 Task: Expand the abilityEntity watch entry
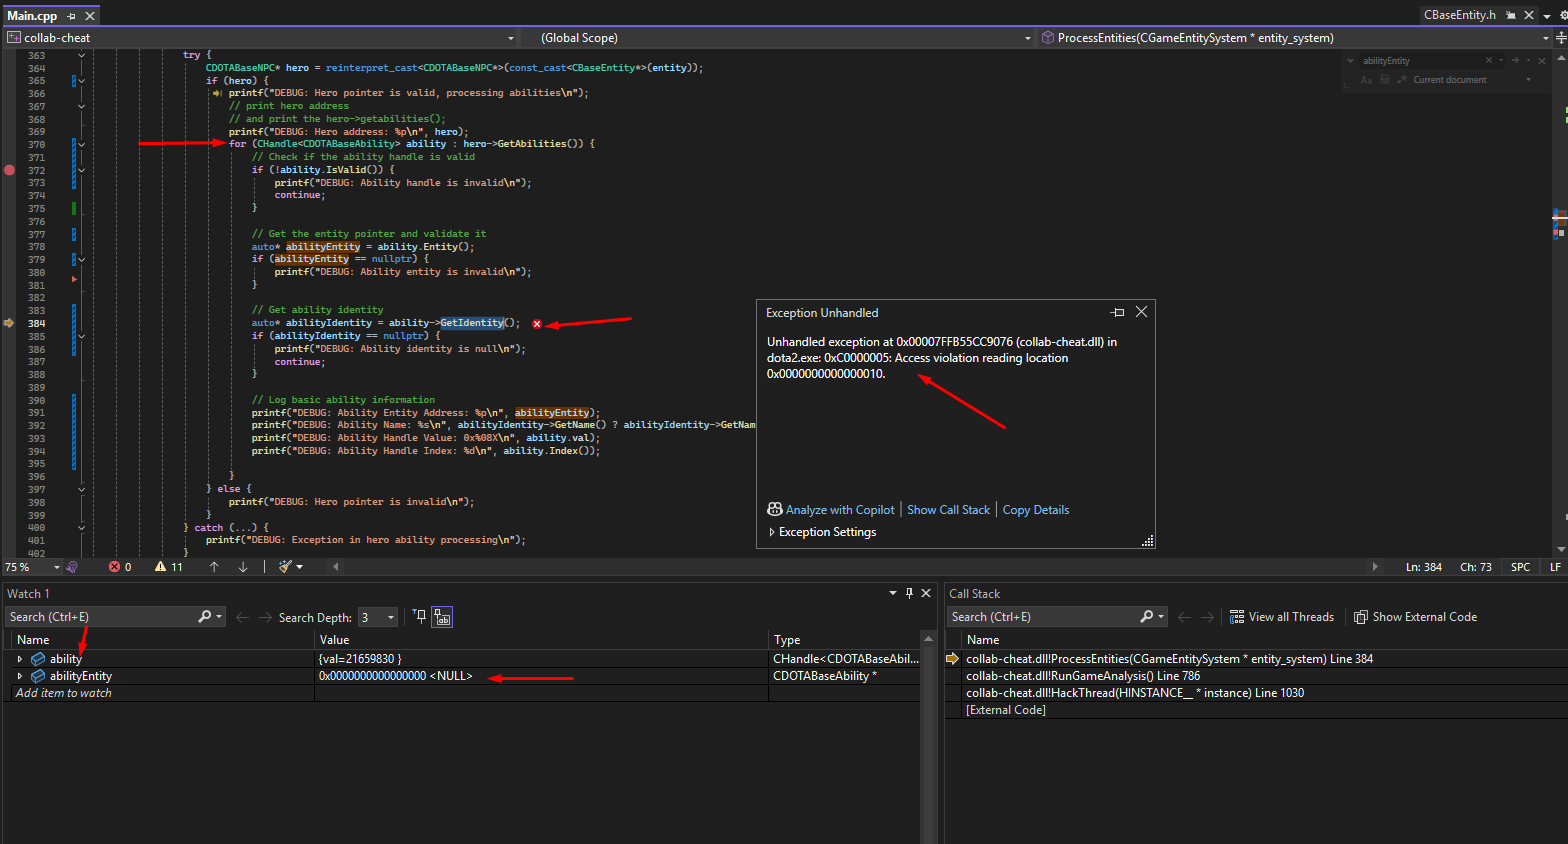tap(20, 676)
